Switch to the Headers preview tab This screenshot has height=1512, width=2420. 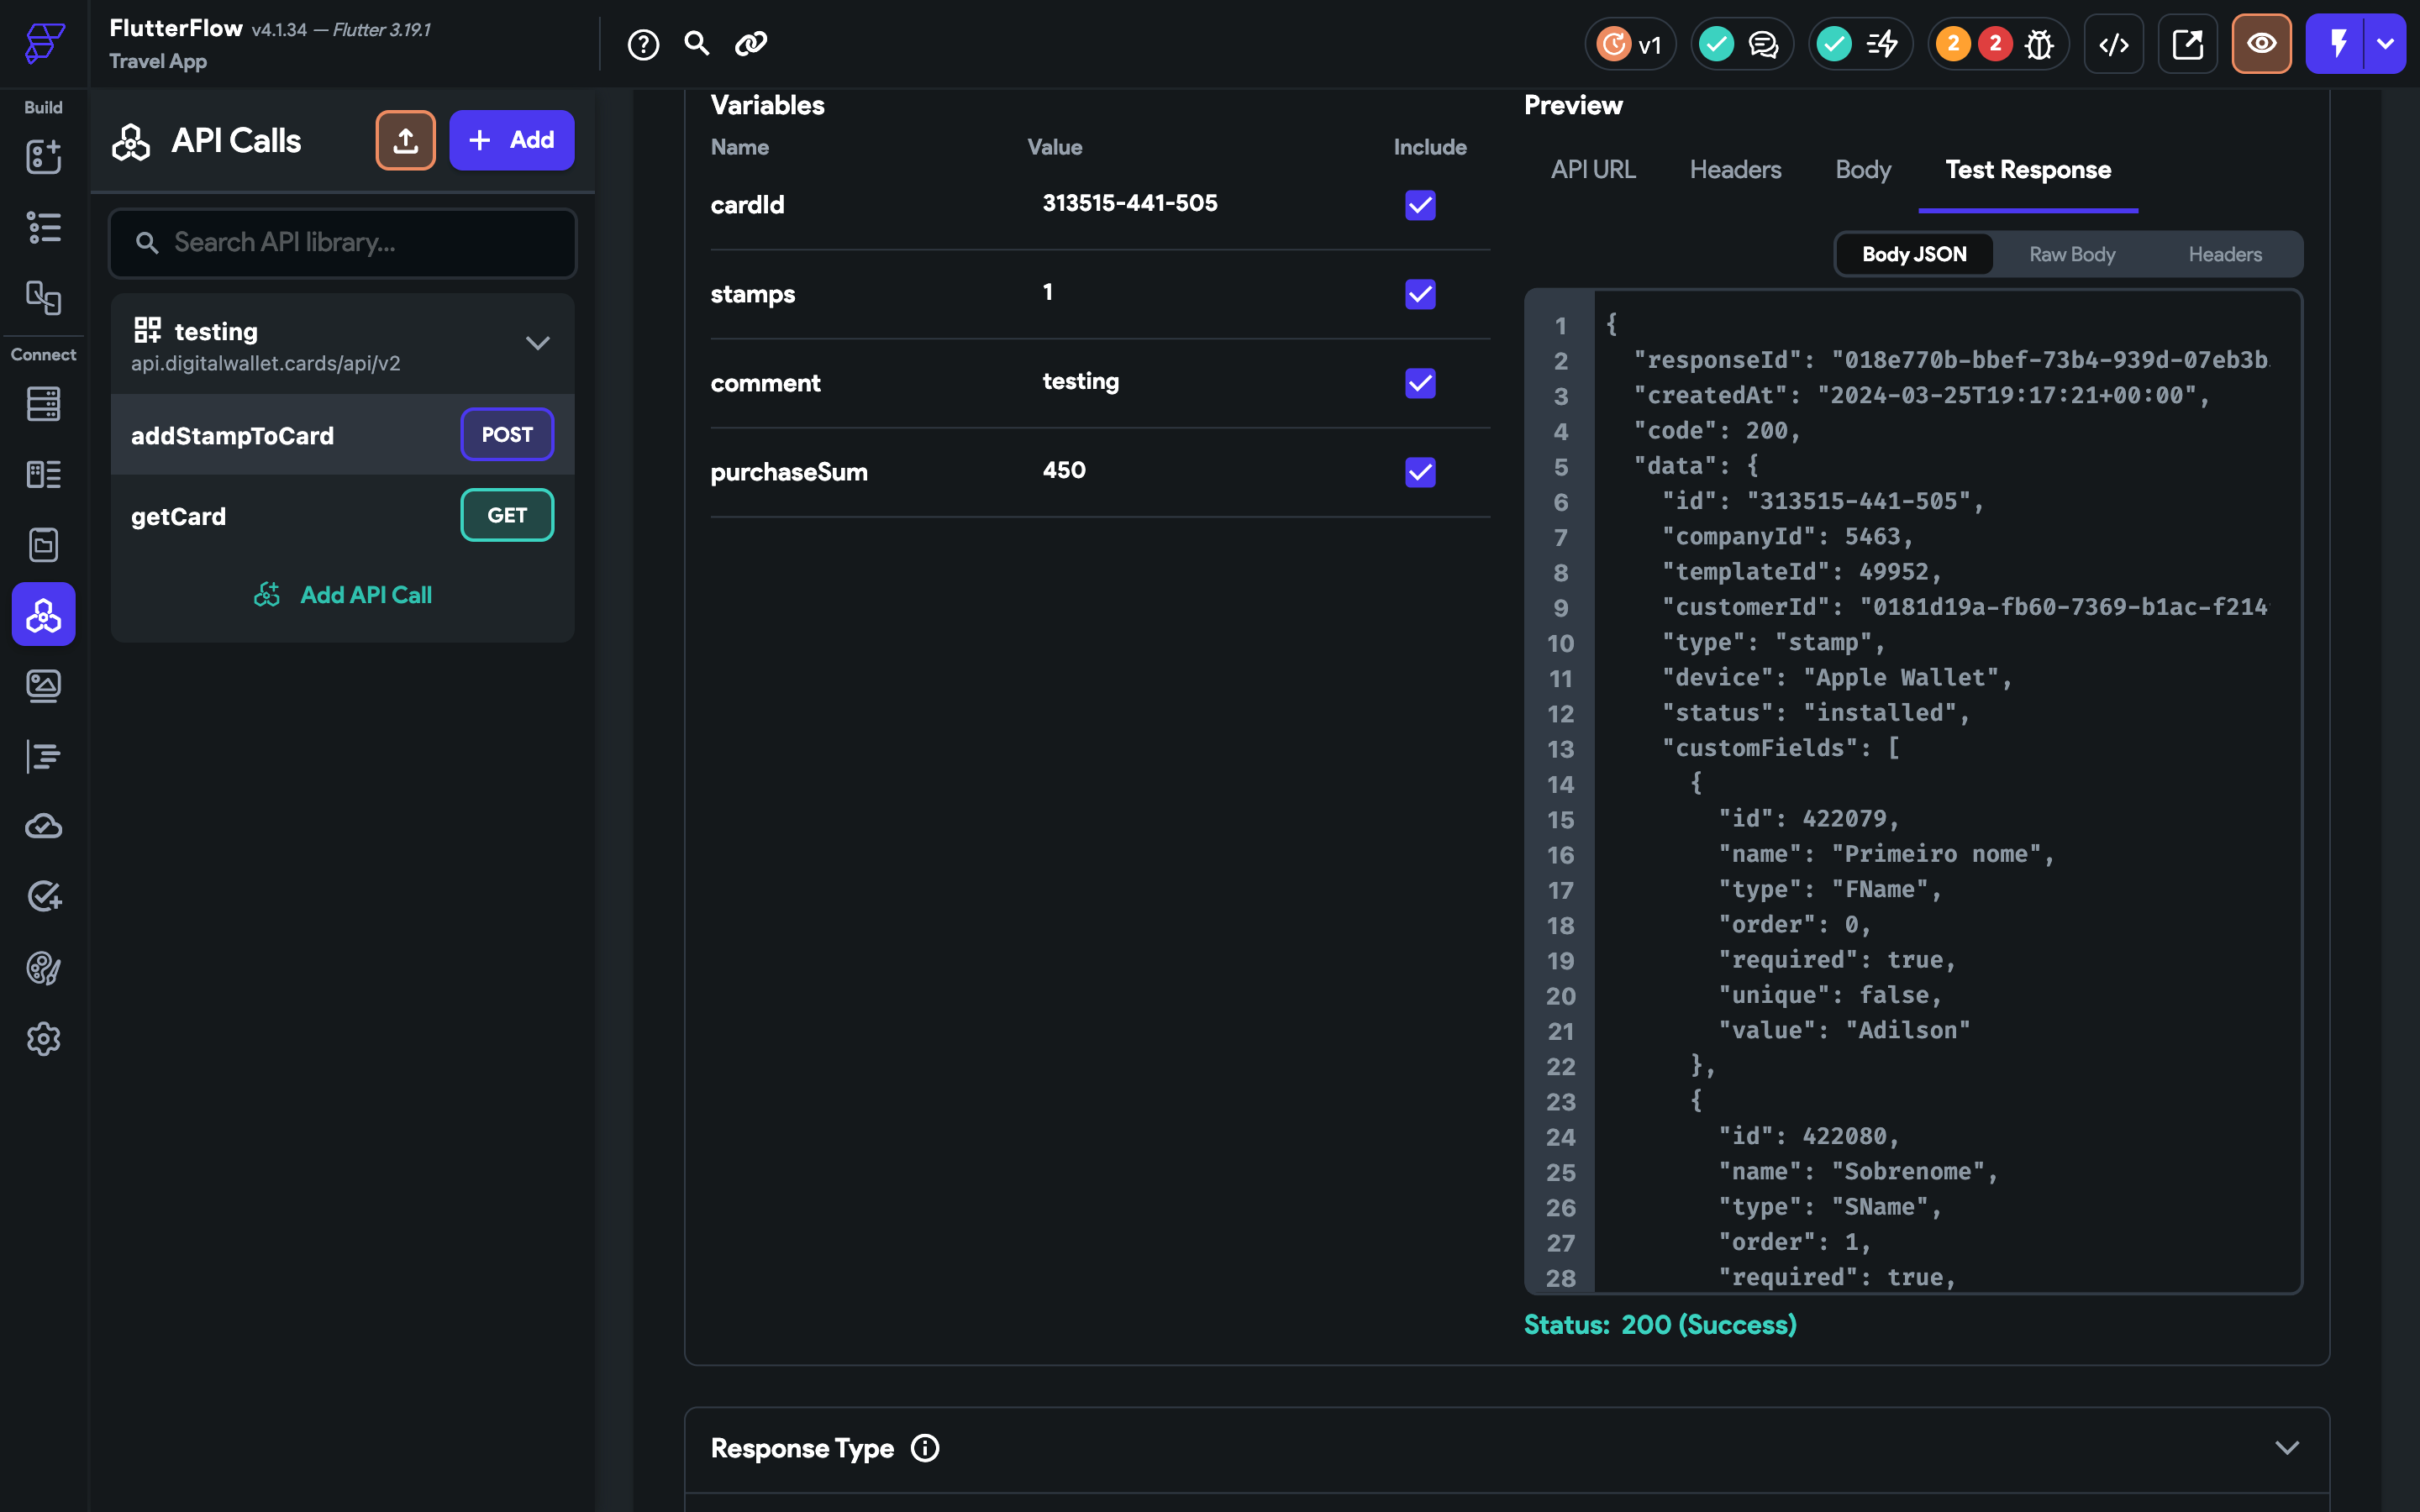[x=1735, y=170]
